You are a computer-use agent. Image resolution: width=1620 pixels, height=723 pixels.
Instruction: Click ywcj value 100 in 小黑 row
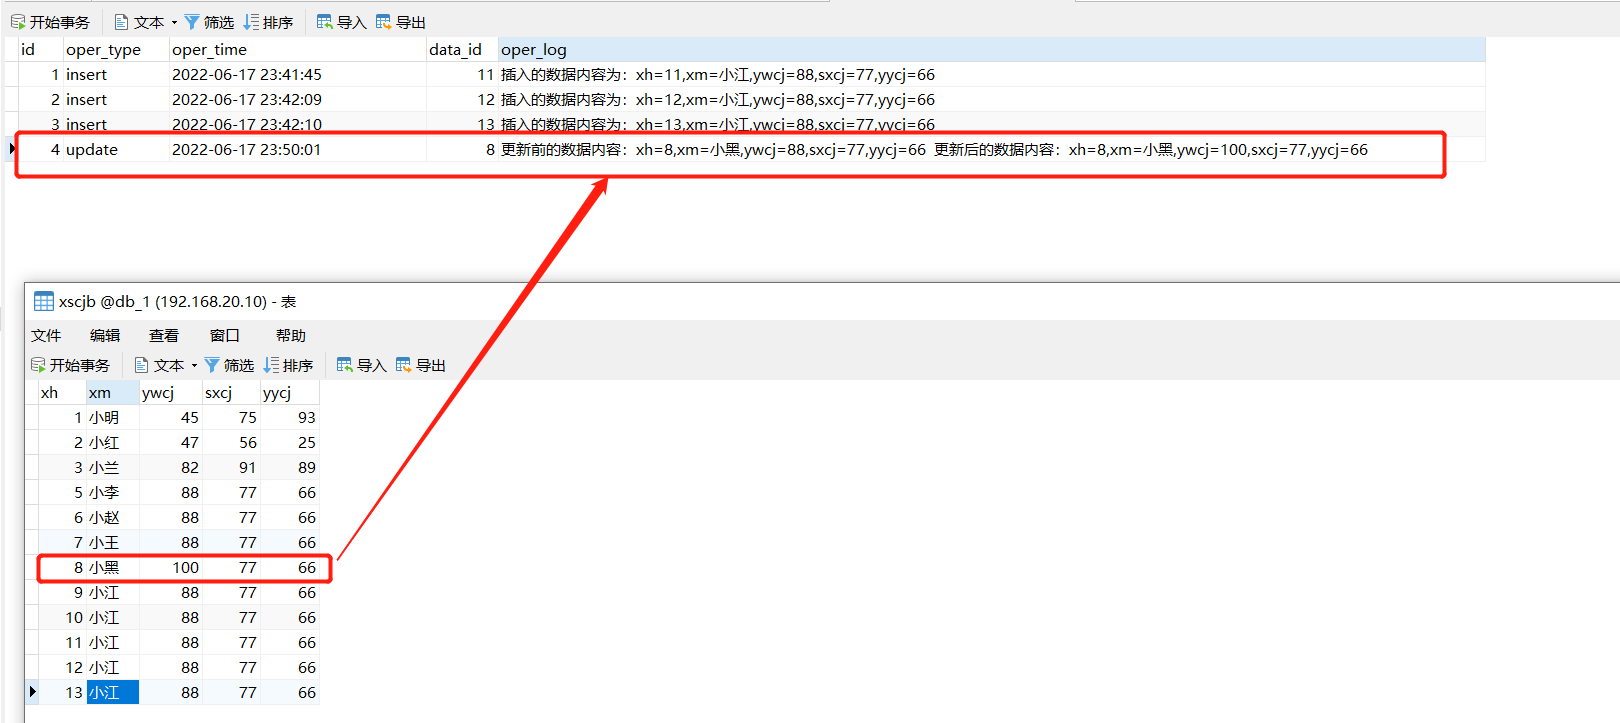(171, 568)
